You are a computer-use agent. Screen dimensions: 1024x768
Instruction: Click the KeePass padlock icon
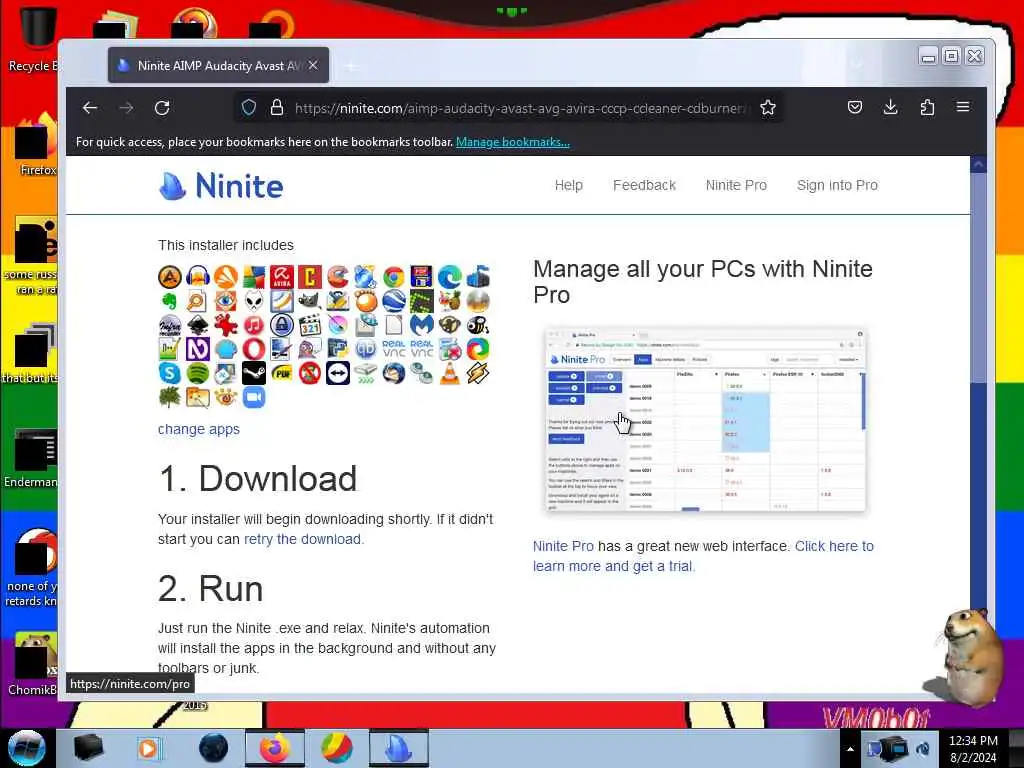point(282,325)
